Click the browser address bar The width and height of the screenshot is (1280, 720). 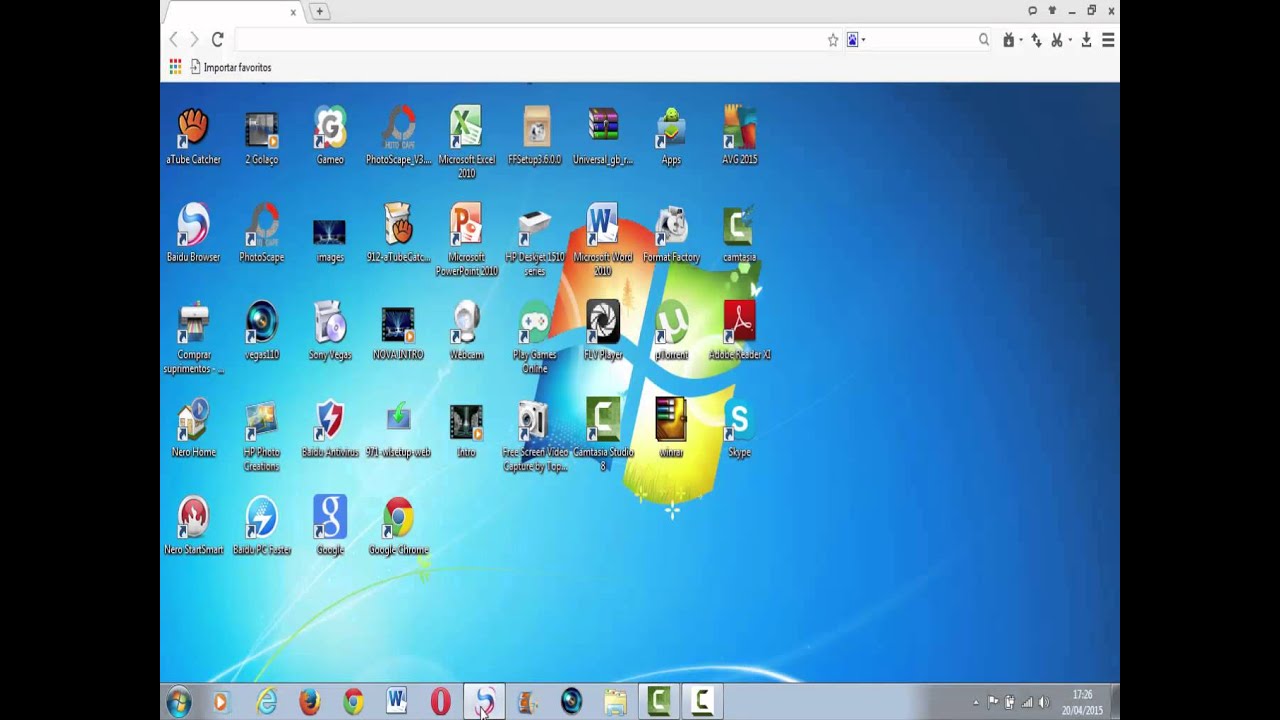[528, 40]
